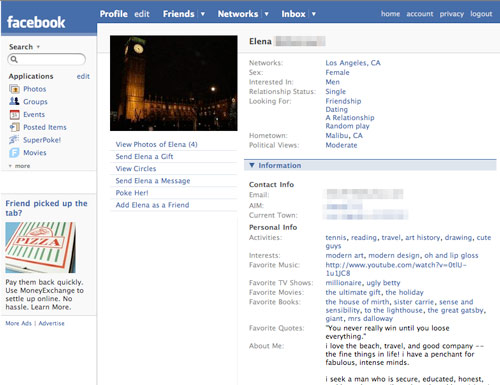
Task: Click Send Elena a Gift
Action: (144, 156)
